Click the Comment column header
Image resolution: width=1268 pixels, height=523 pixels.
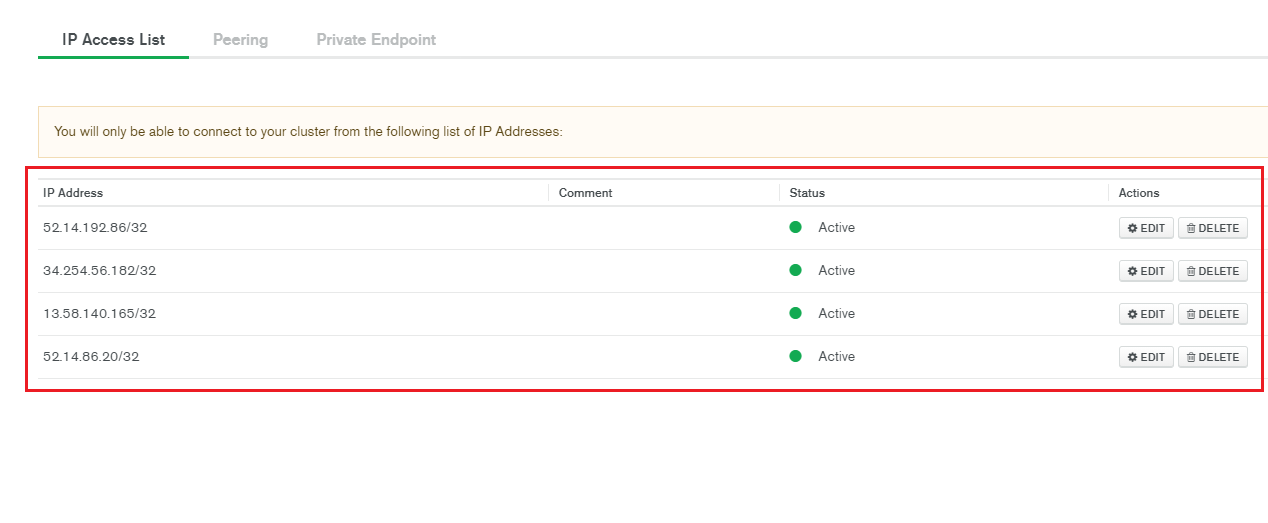(585, 193)
